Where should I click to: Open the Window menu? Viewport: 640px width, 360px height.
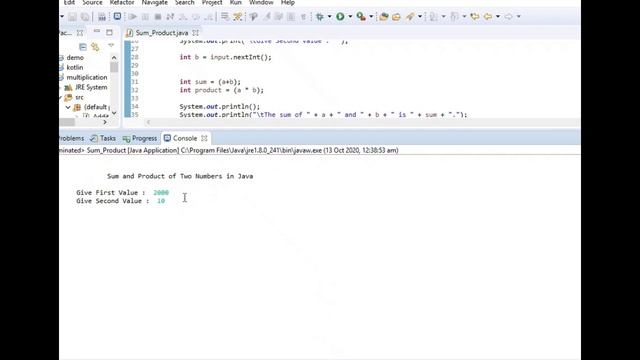click(x=261, y=2)
